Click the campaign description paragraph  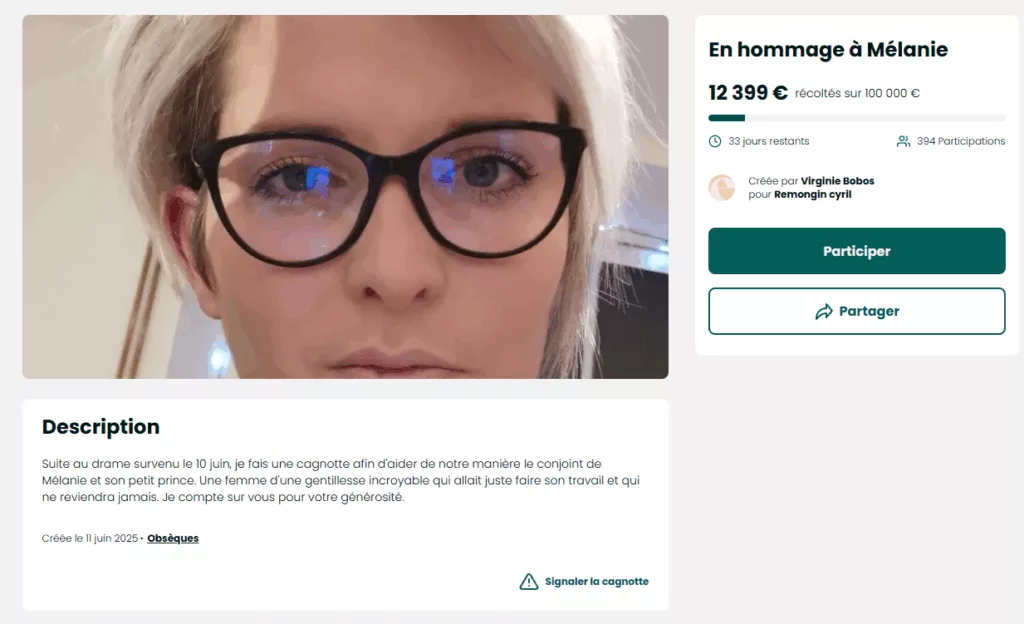(x=341, y=480)
